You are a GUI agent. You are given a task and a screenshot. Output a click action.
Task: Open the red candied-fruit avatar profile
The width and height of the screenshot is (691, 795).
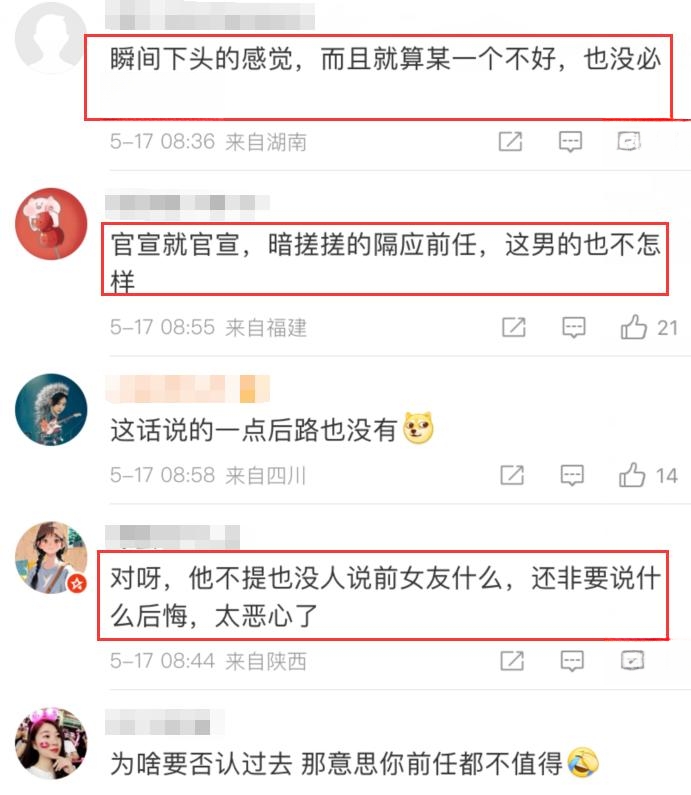coord(51,224)
